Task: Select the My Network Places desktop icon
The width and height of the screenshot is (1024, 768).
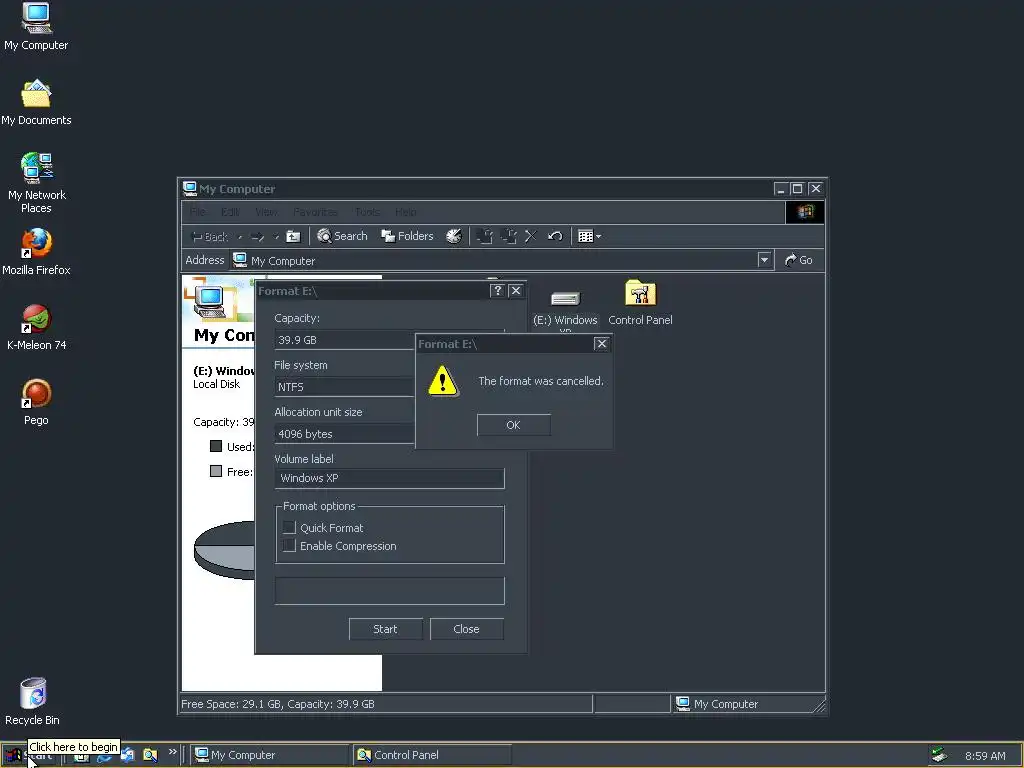Action: 36,183
